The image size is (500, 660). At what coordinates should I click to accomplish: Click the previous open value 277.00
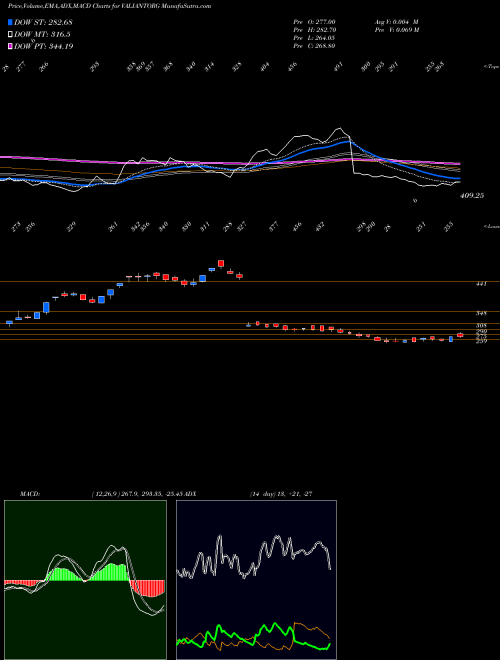click(326, 22)
